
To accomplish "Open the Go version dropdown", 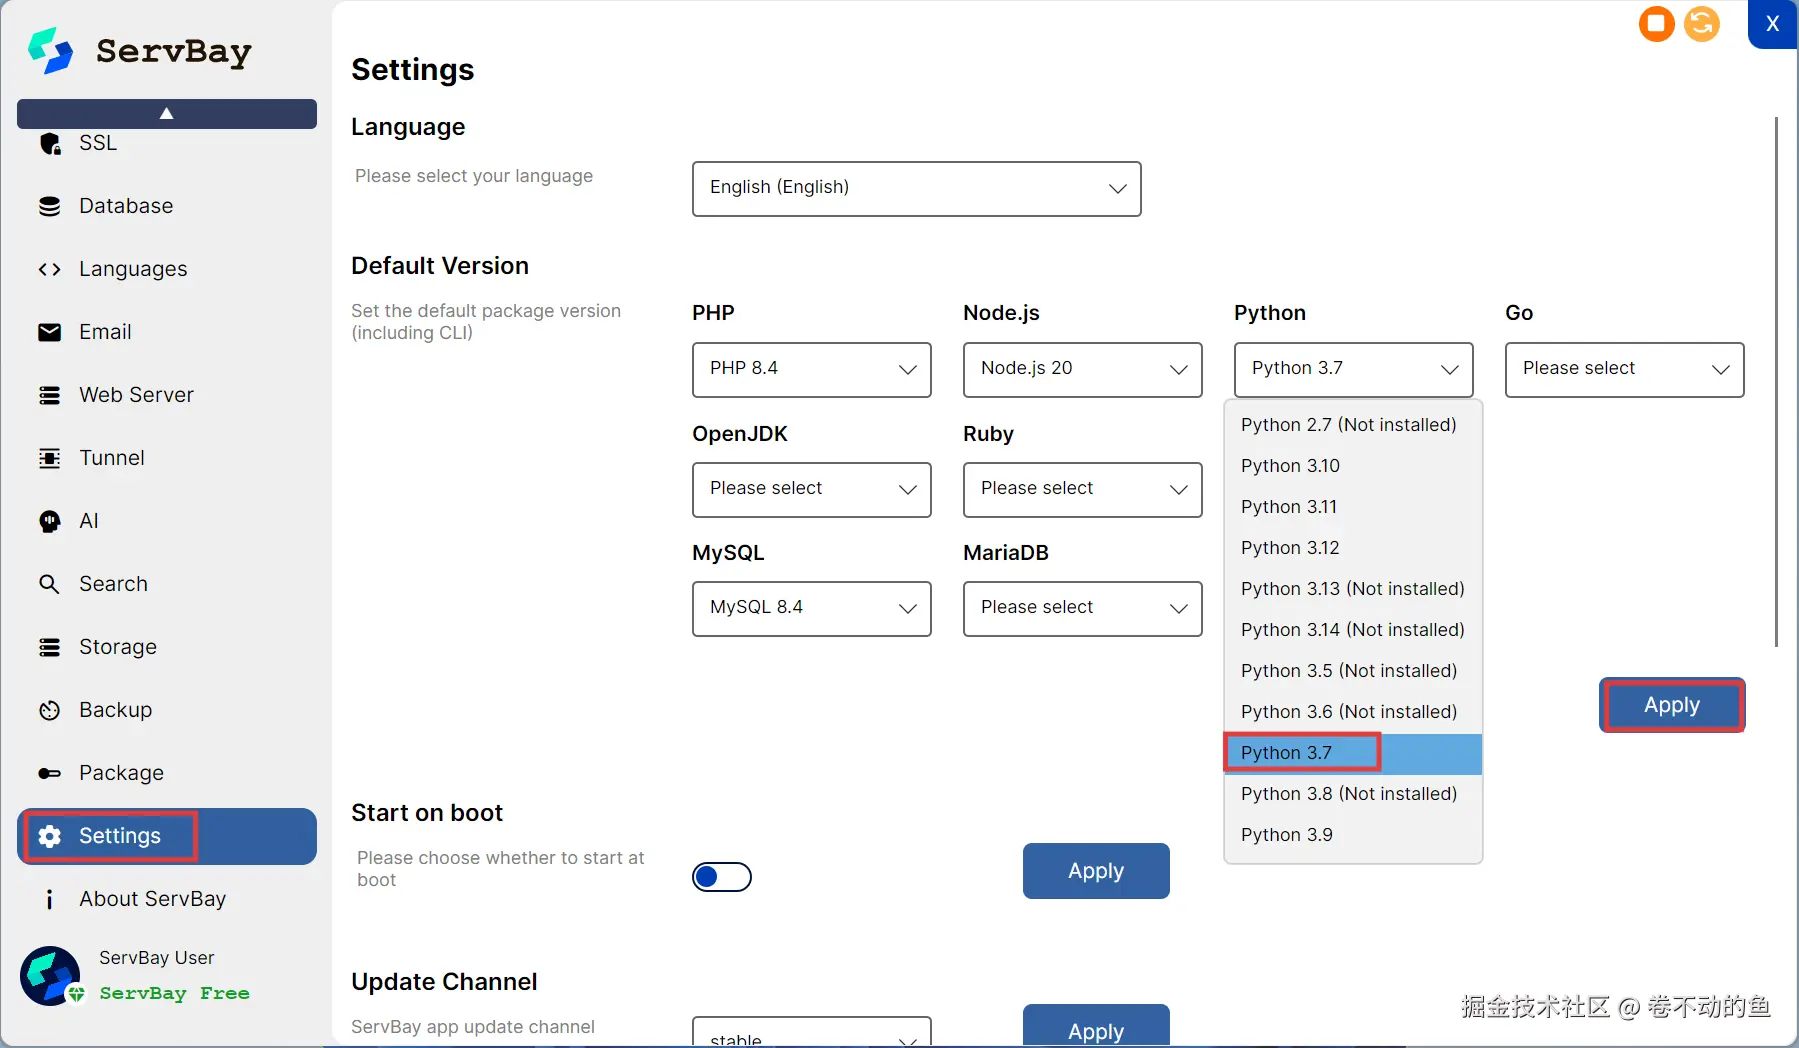I will click(1624, 369).
